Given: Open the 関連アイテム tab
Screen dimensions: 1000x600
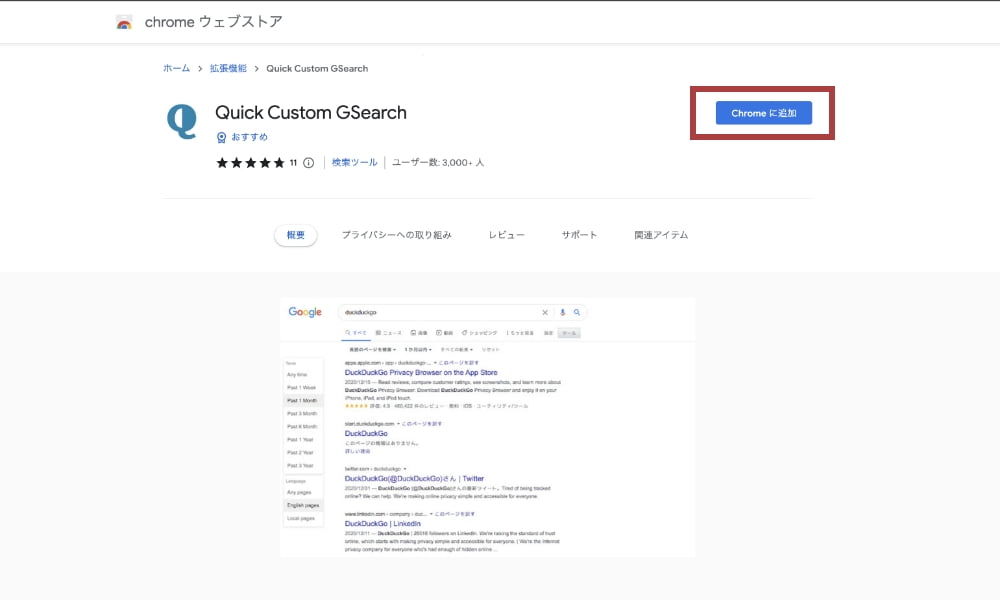Looking at the screenshot, I should pos(661,235).
